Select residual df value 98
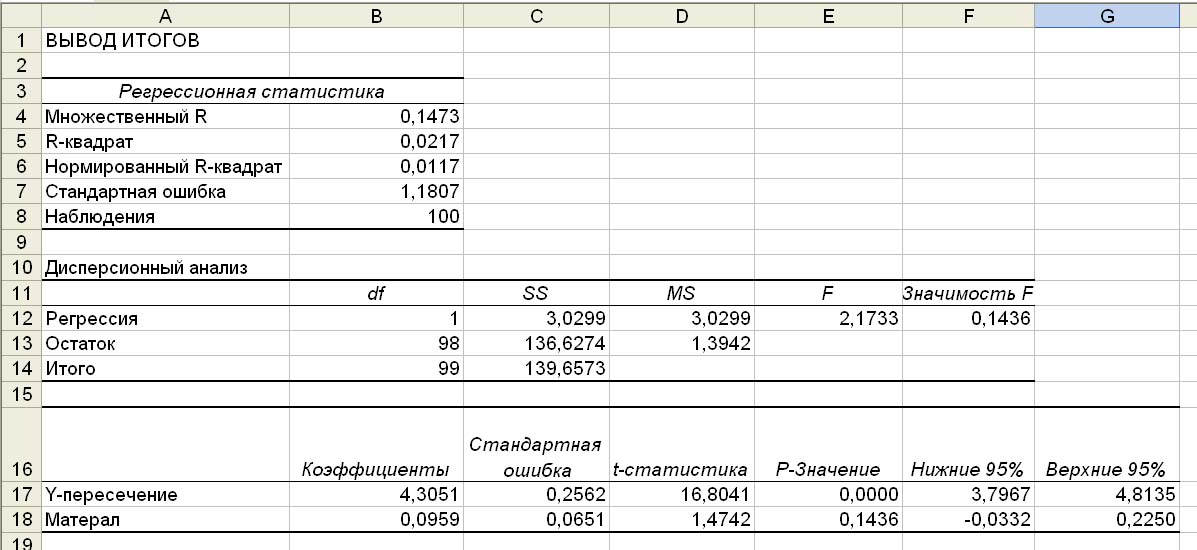Screen dimensions: 1197x550 tap(376, 343)
